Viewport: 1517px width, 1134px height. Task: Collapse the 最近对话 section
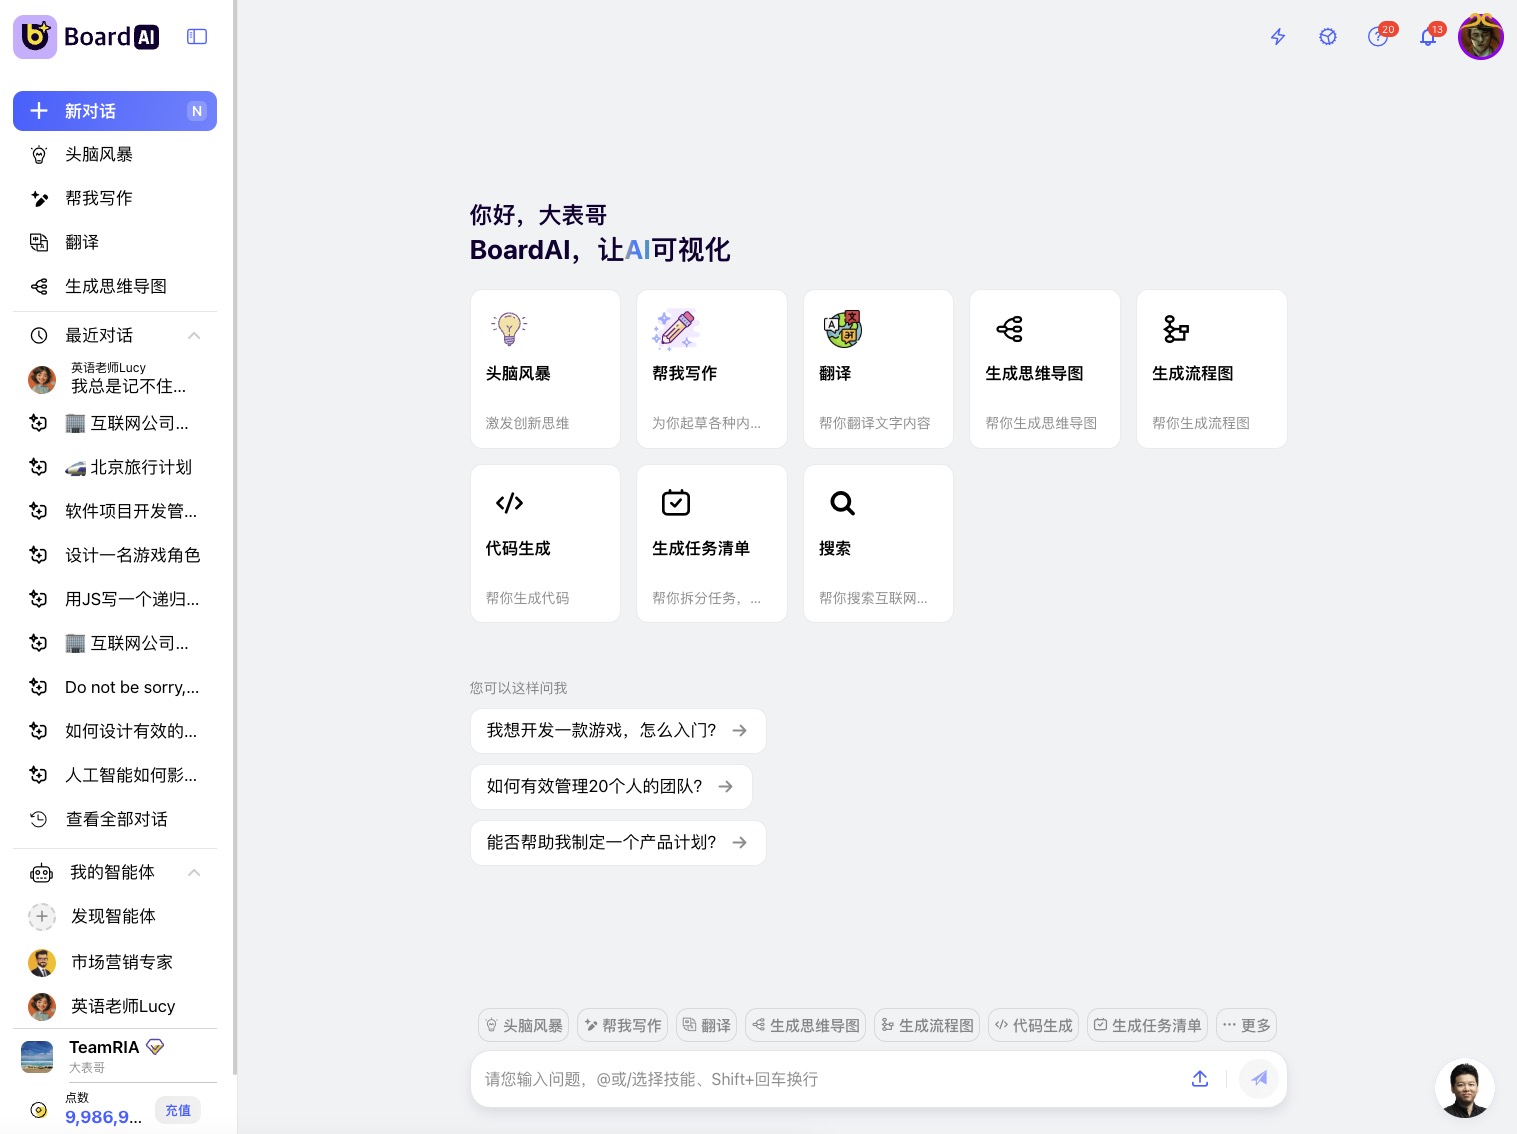pos(194,335)
